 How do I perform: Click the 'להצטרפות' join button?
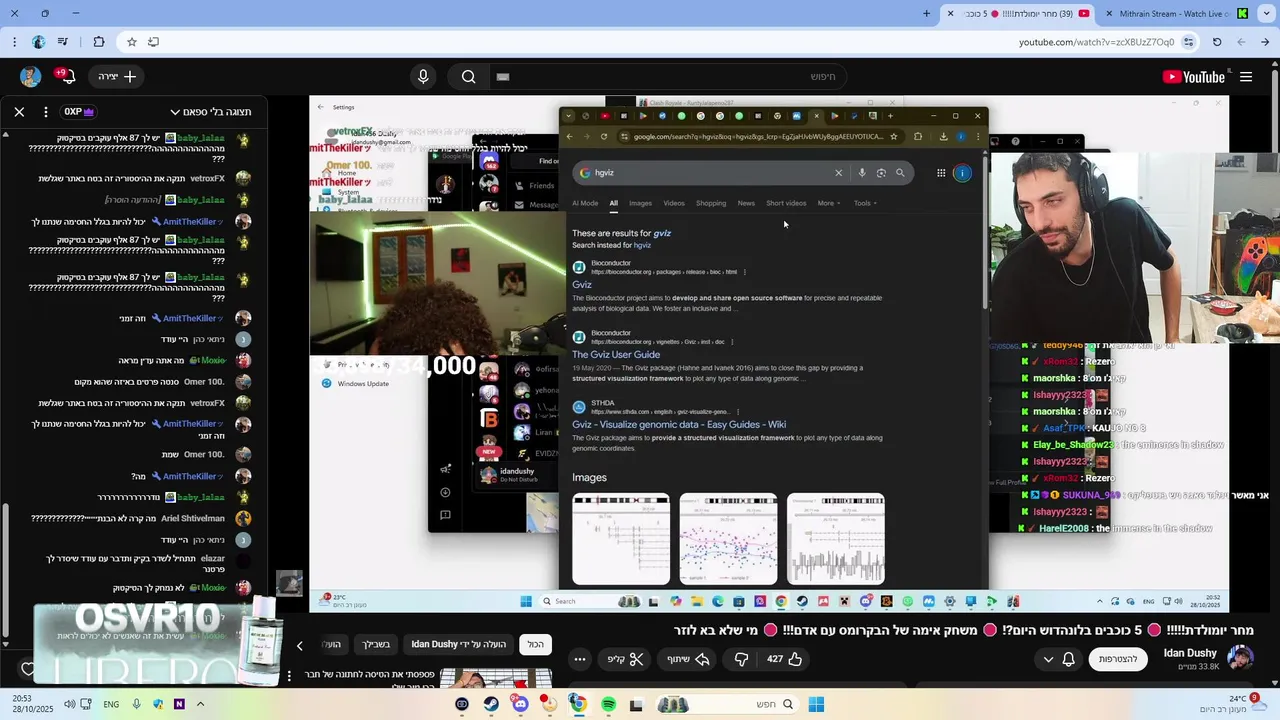pyautogui.click(x=1118, y=659)
